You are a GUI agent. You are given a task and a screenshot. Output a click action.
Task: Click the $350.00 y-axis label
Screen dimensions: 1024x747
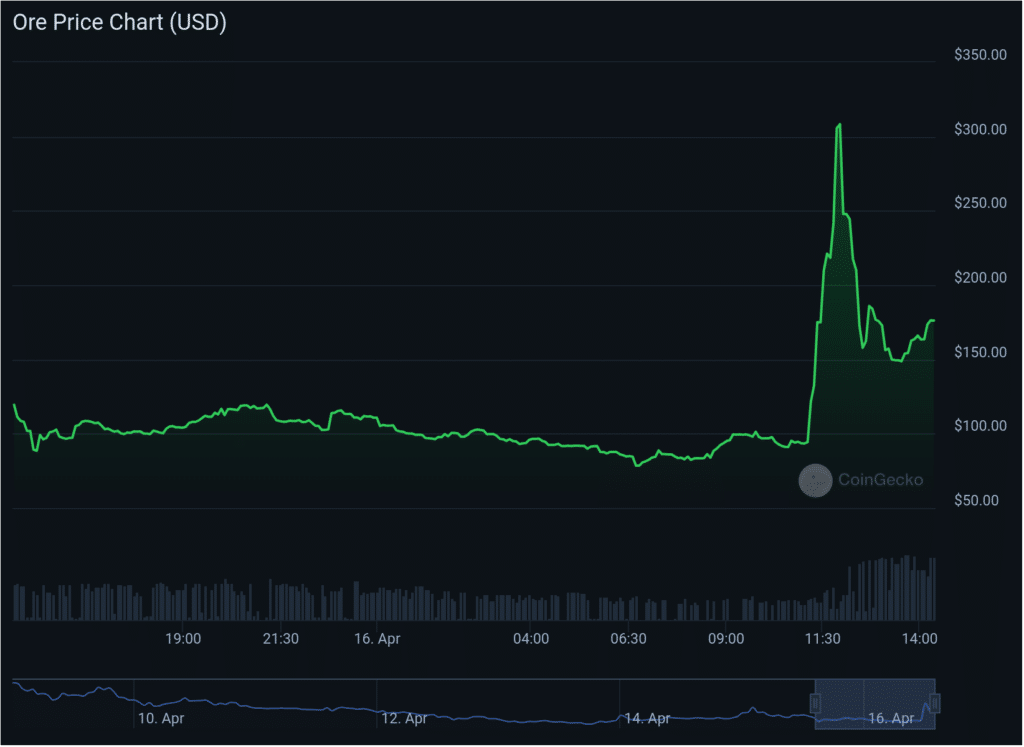(980, 55)
